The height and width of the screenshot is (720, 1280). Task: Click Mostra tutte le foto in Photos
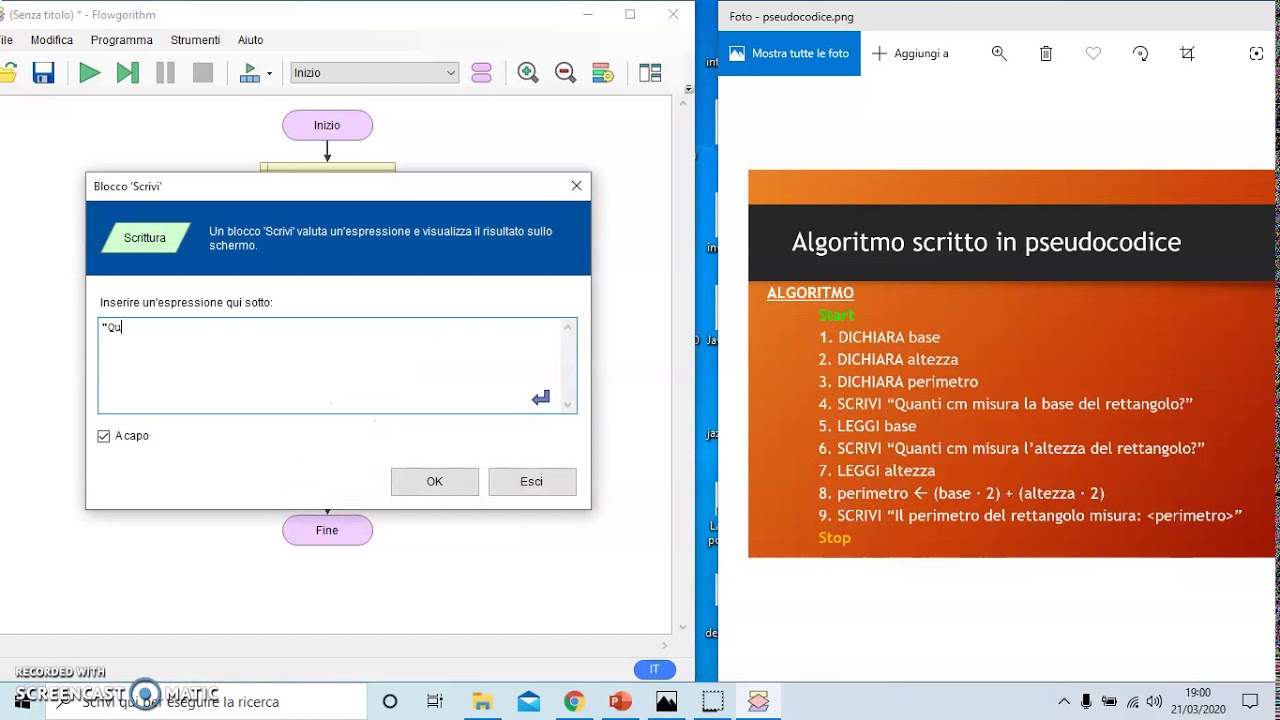point(789,53)
